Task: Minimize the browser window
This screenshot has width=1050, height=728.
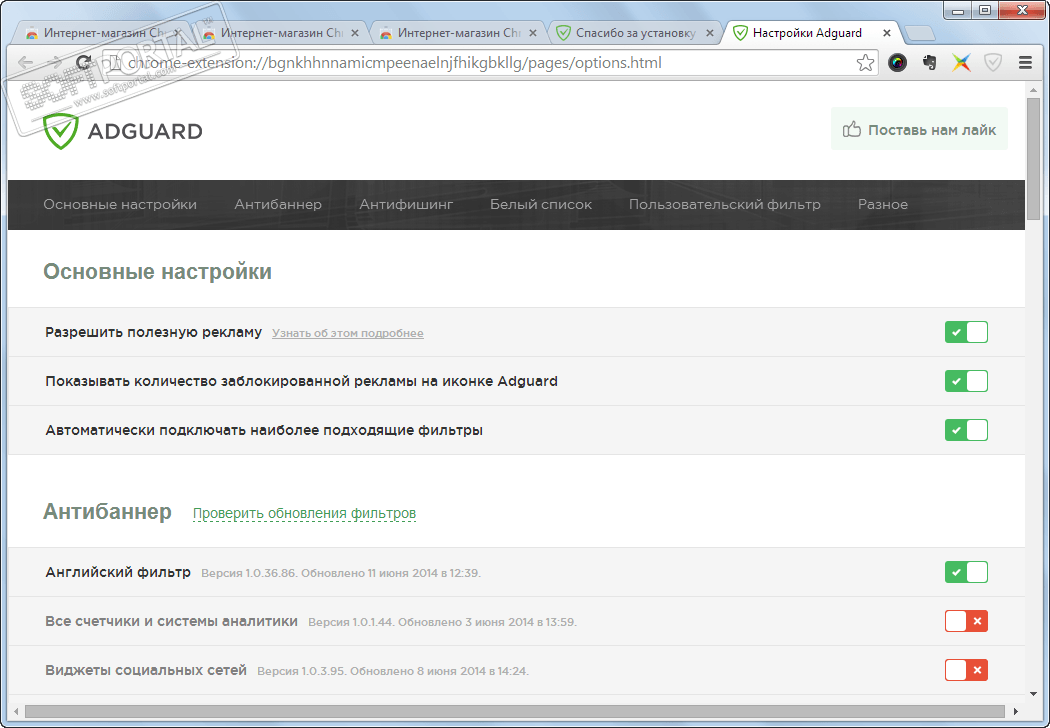Action: [958, 10]
